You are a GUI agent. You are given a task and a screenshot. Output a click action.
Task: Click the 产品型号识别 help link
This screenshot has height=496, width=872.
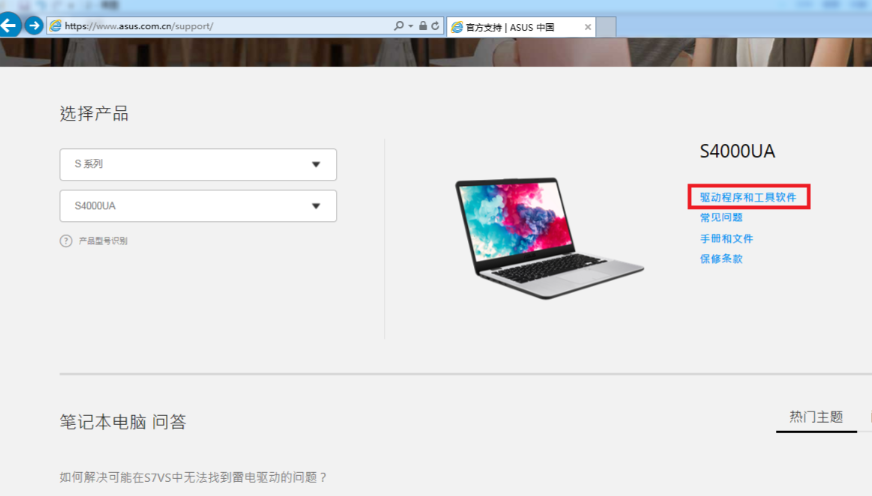[x=103, y=241]
